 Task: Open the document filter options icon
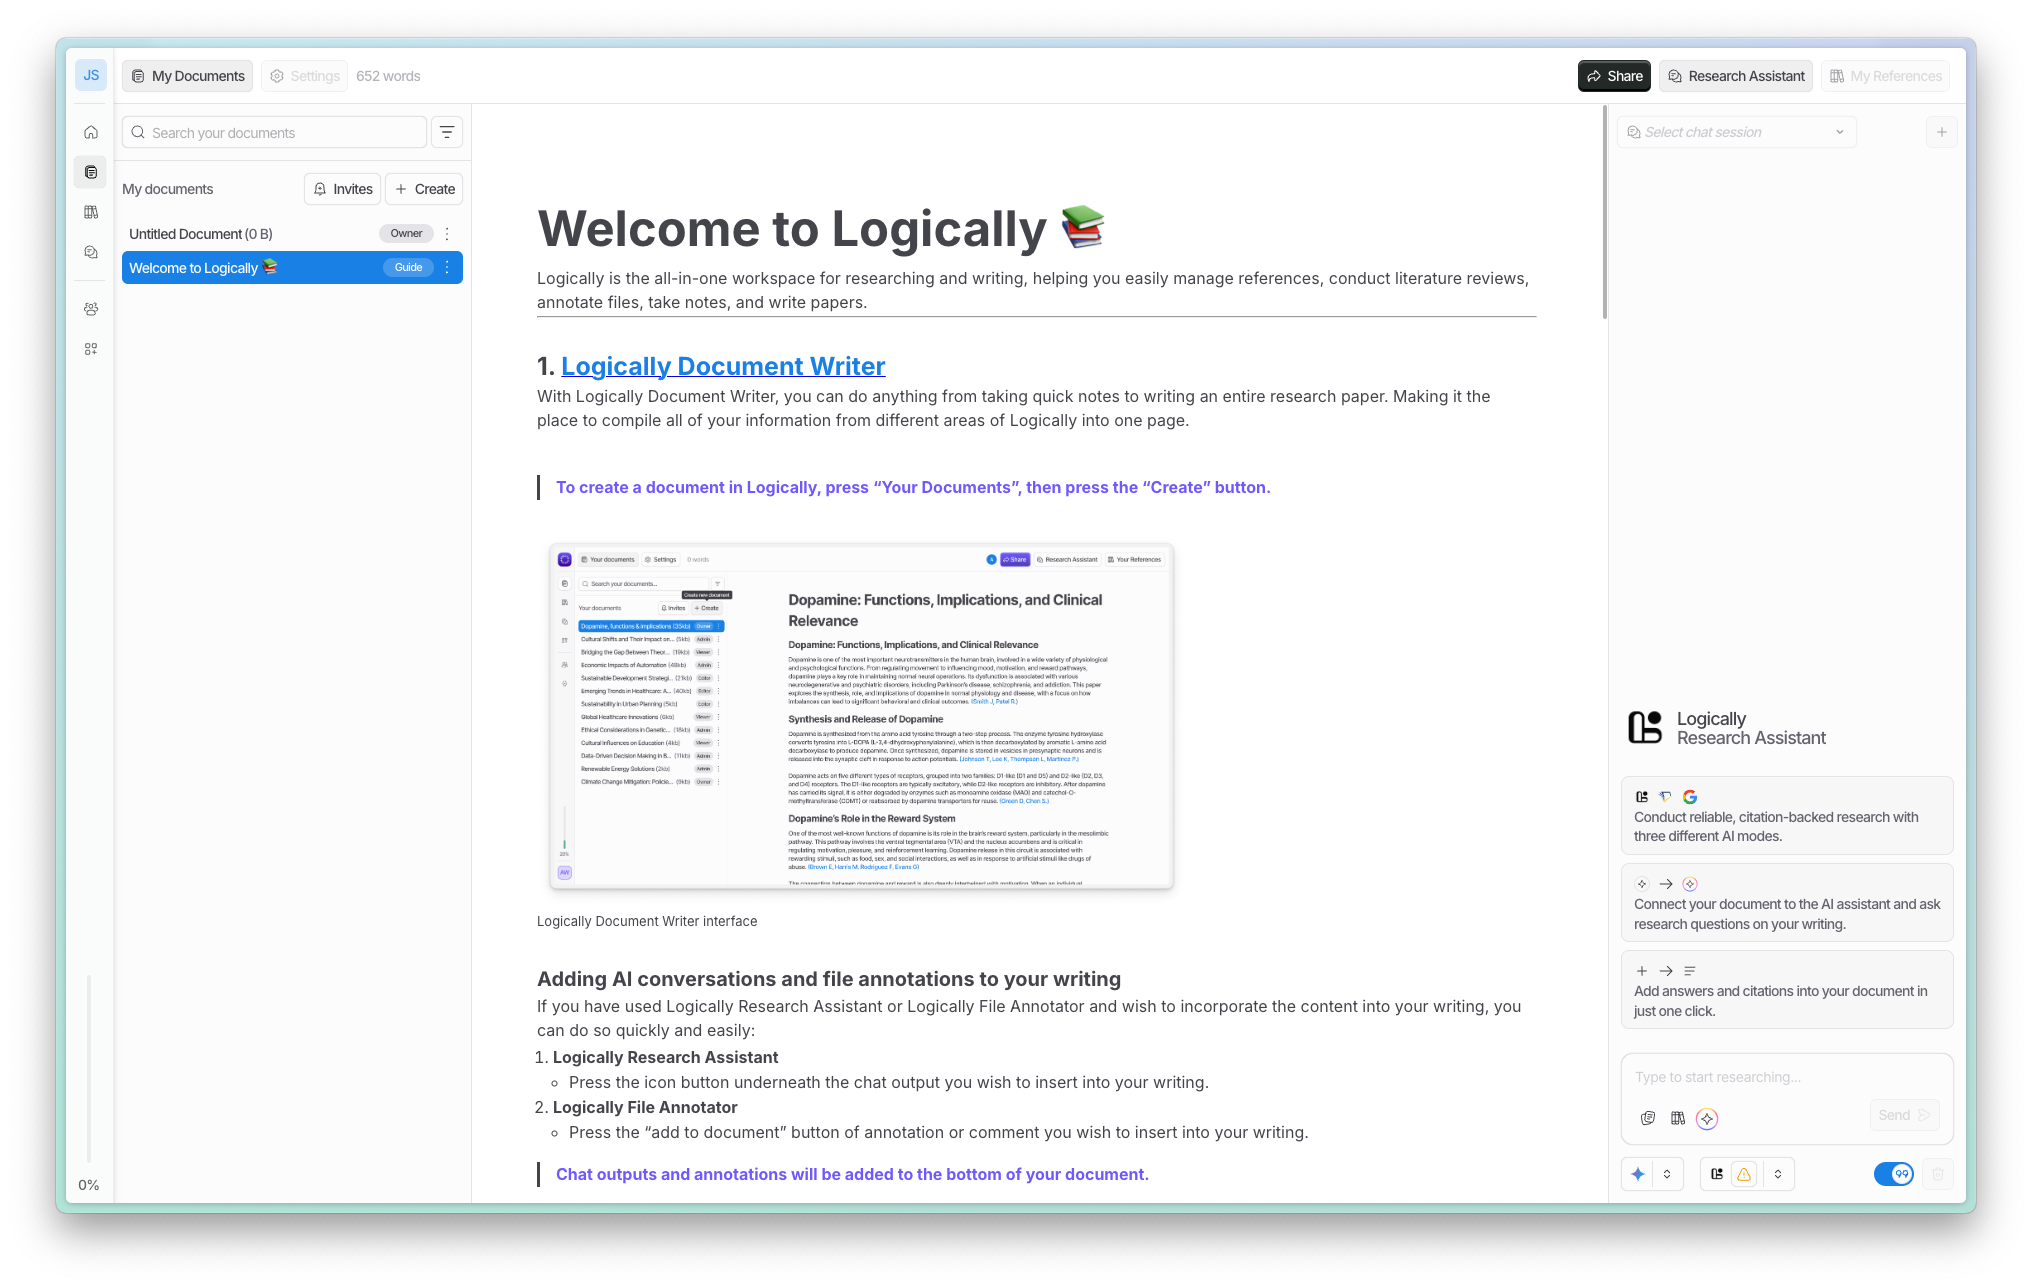click(447, 132)
